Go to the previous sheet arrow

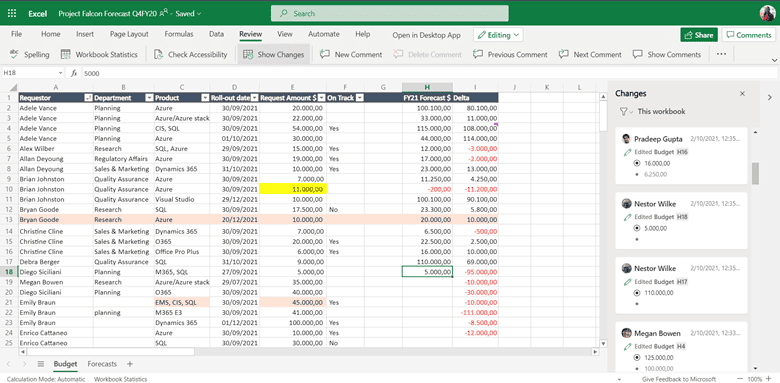point(9,364)
